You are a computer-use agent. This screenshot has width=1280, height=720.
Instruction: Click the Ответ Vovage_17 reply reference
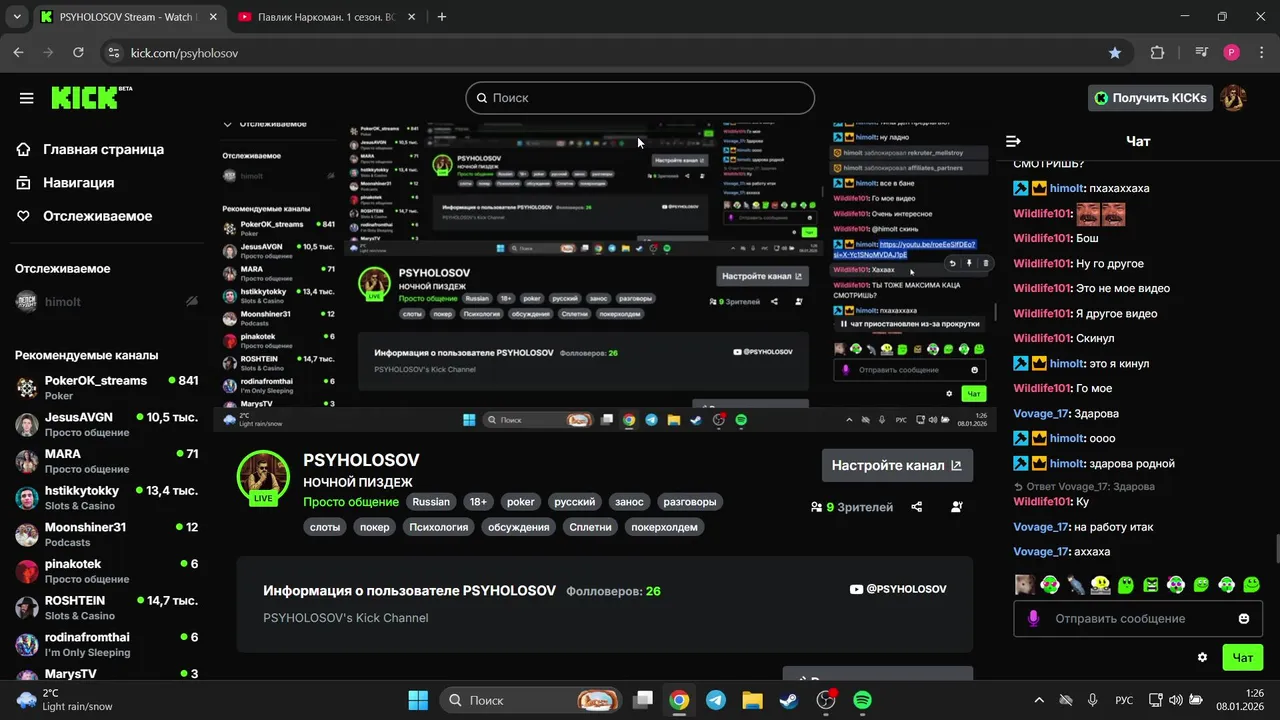coord(1084,486)
